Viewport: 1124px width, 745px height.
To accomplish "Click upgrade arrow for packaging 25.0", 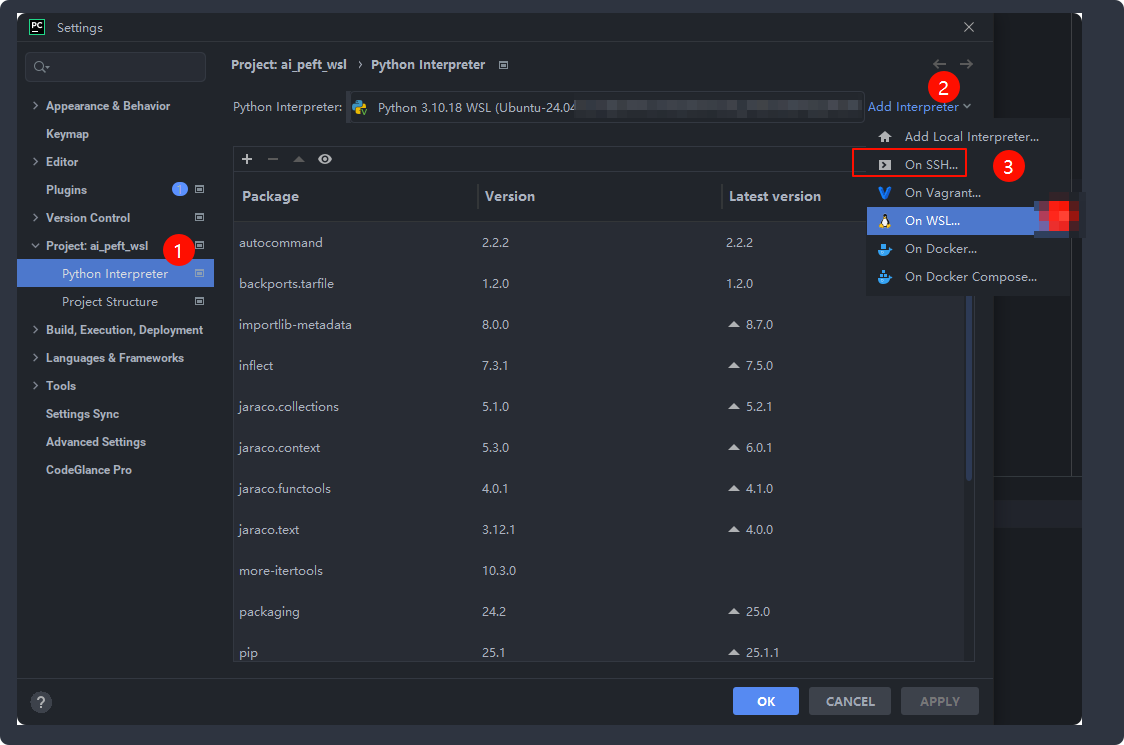I will coord(733,612).
